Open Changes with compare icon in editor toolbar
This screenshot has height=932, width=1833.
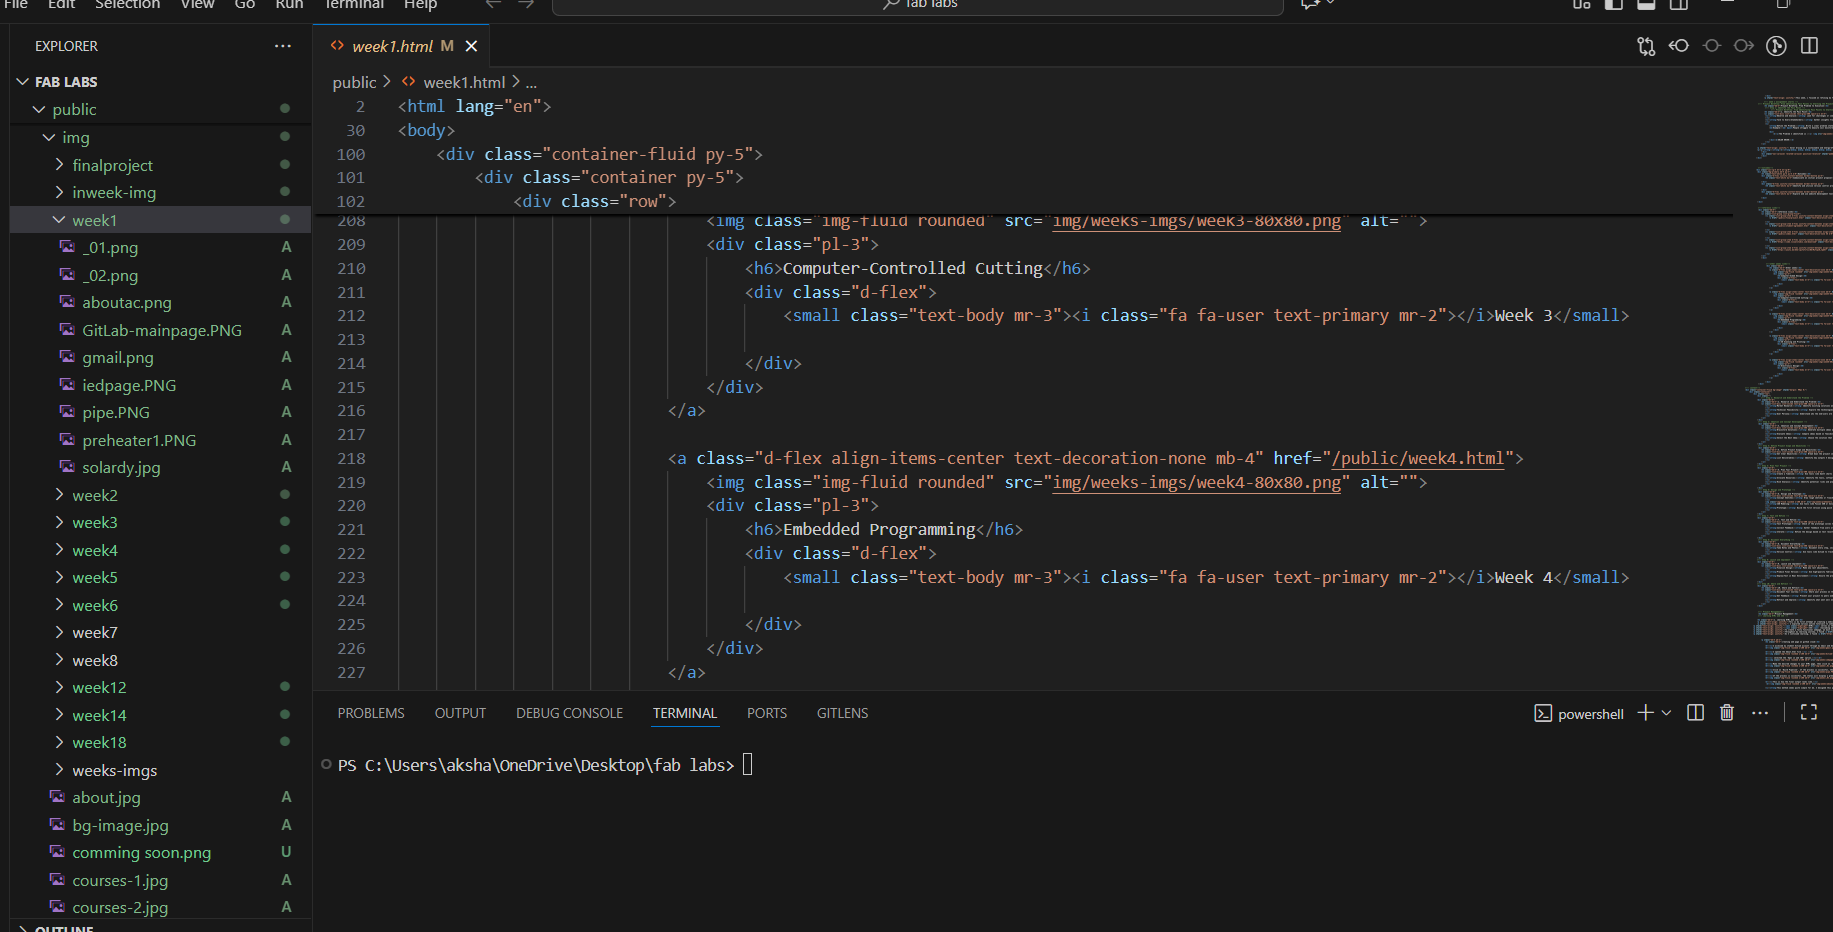point(1646,46)
